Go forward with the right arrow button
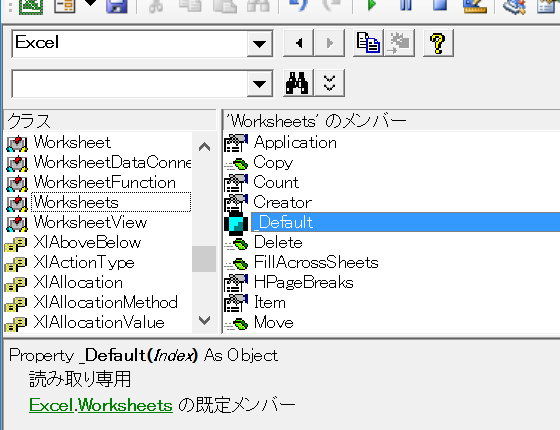Screen dimensions: 560x430 coord(329,43)
